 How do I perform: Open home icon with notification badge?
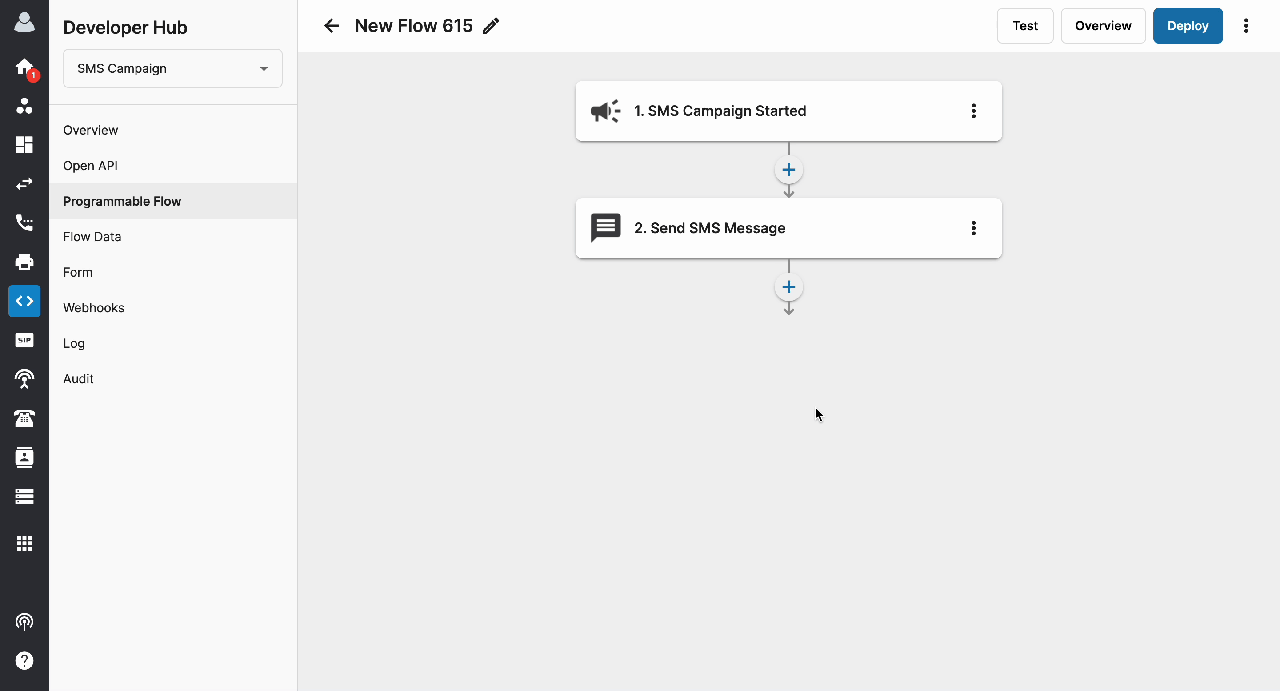point(24,67)
